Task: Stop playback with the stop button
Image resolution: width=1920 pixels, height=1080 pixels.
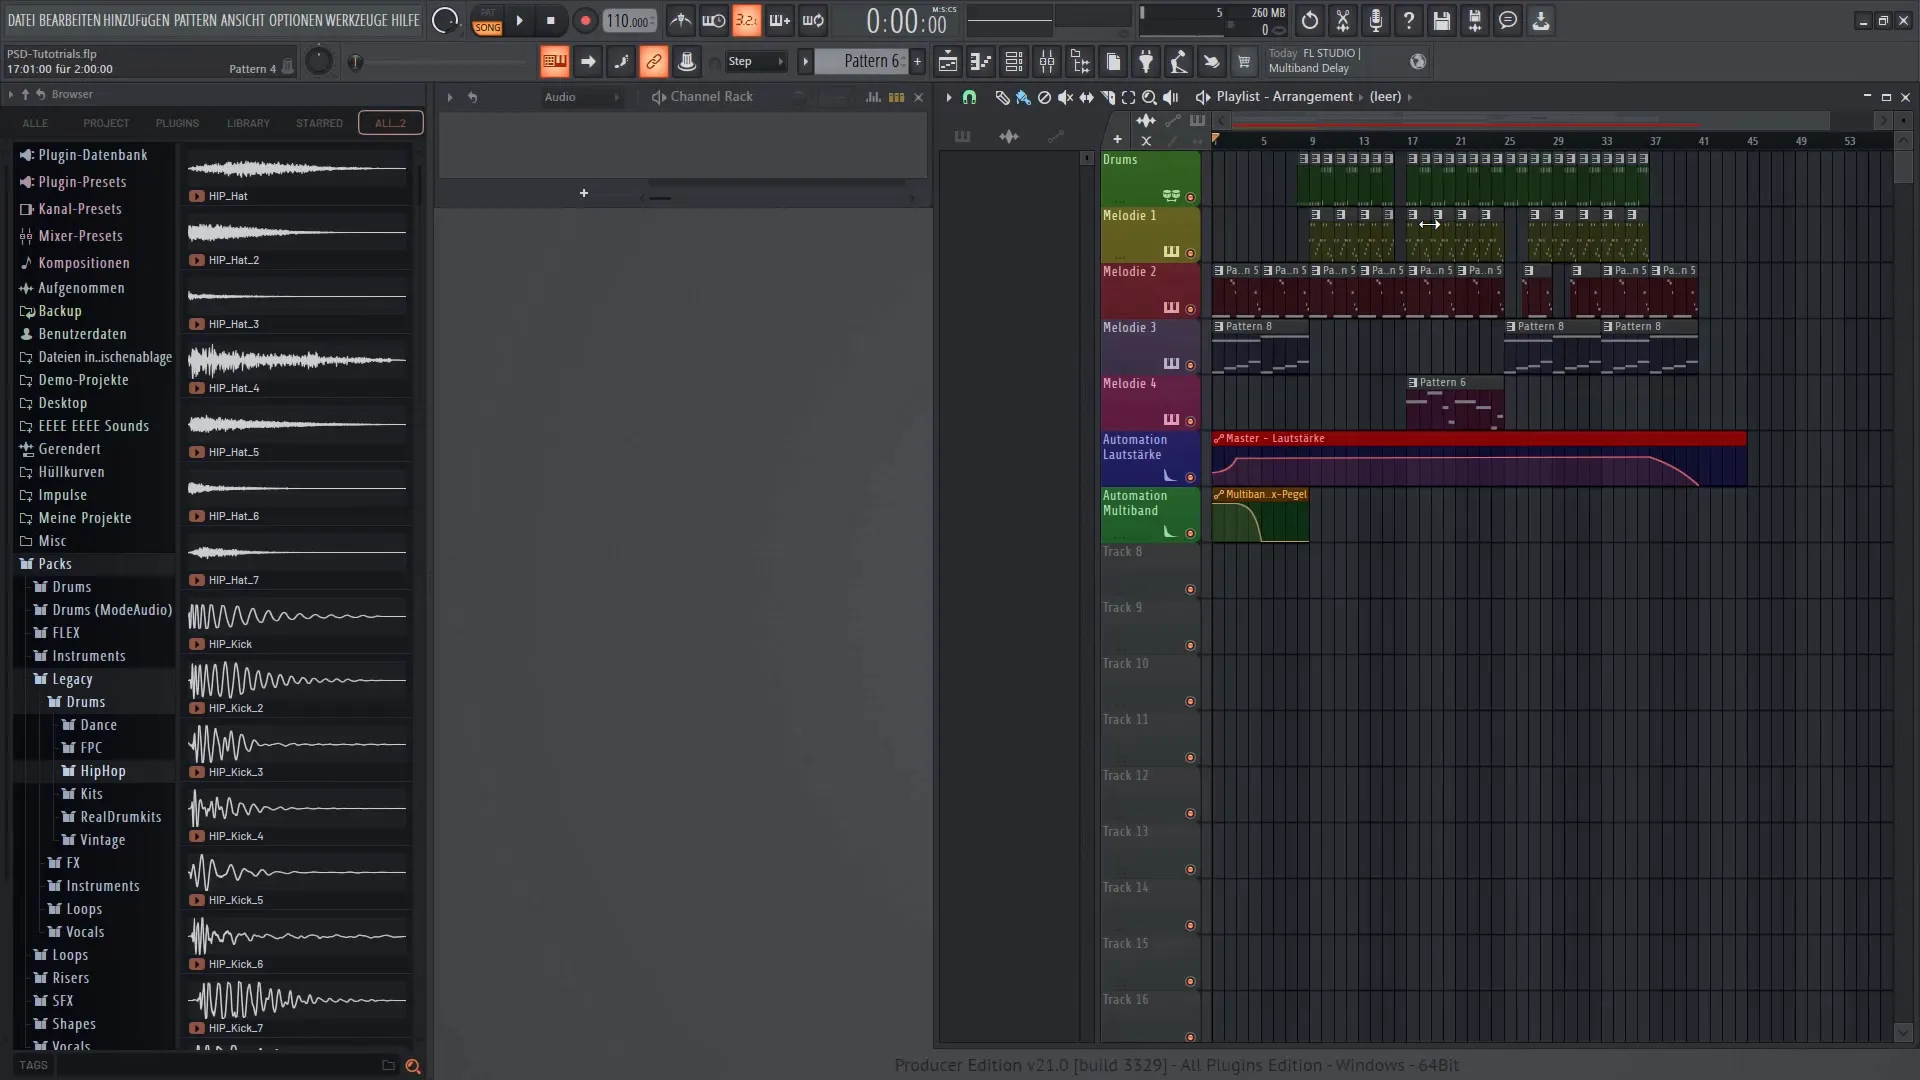Action: [551, 20]
